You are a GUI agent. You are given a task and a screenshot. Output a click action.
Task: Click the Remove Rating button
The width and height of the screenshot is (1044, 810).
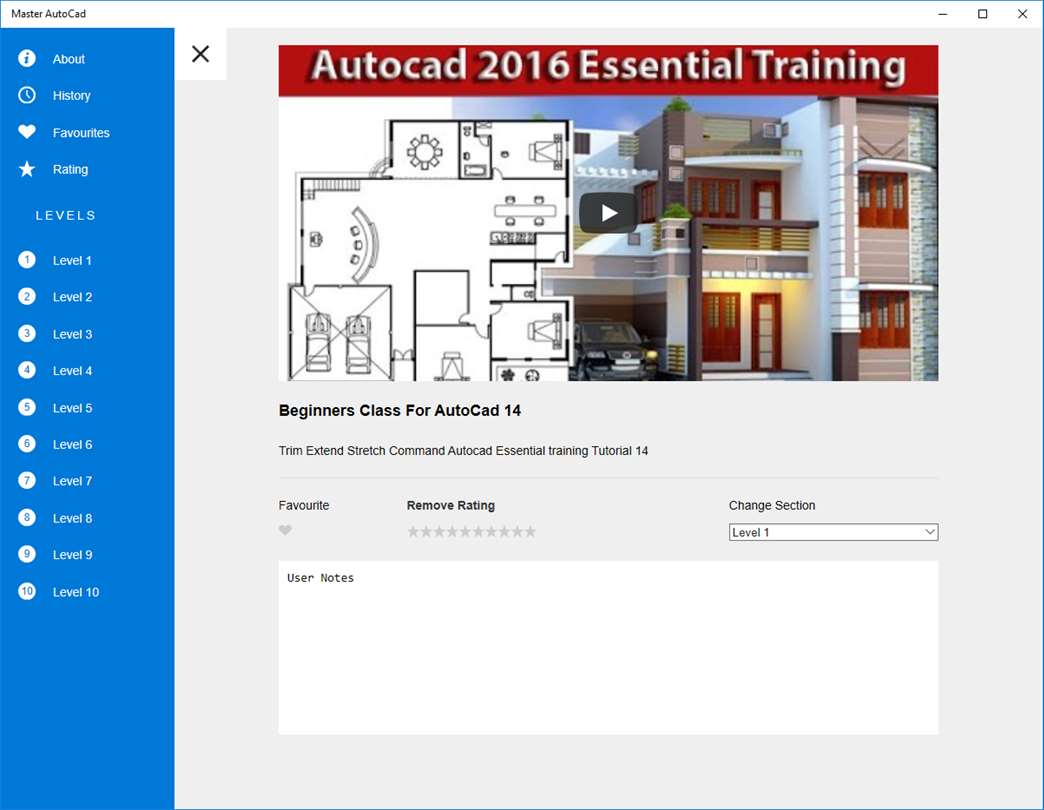point(451,505)
